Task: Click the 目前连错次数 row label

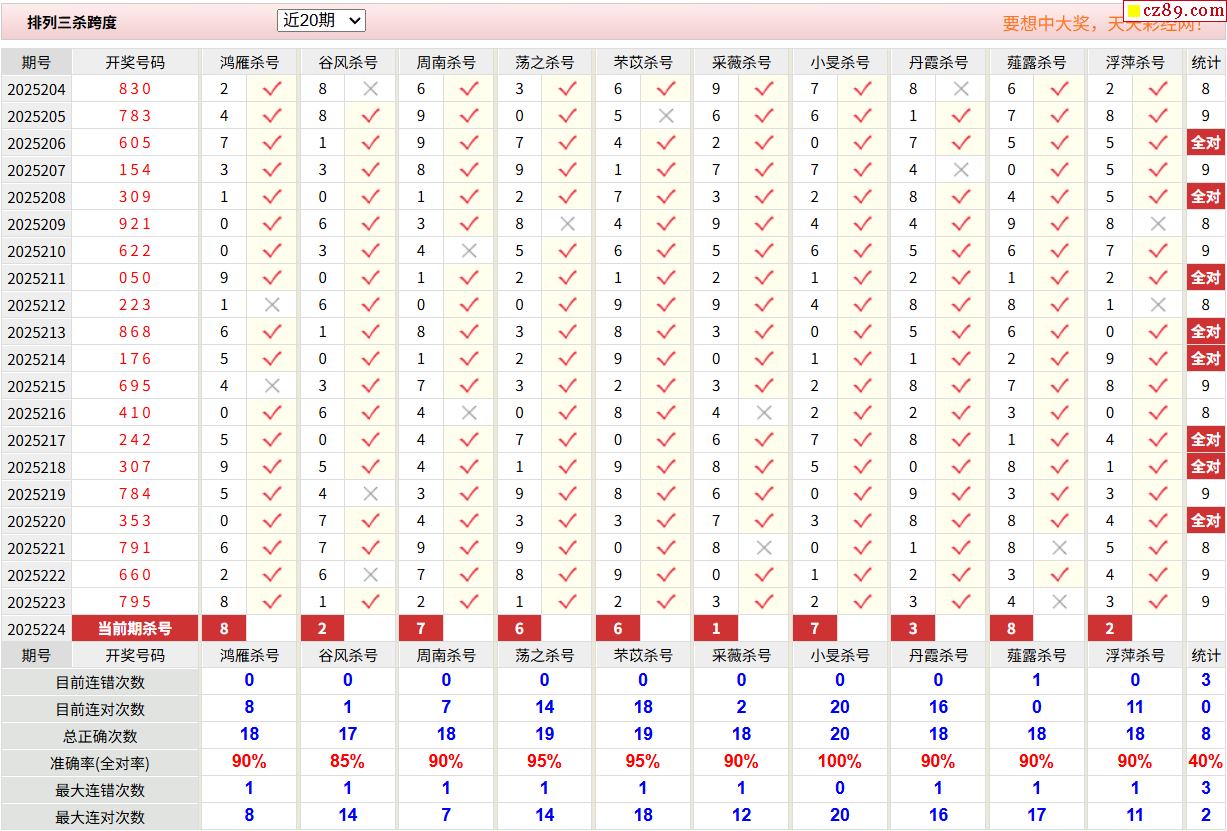Action: [x=100, y=682]
